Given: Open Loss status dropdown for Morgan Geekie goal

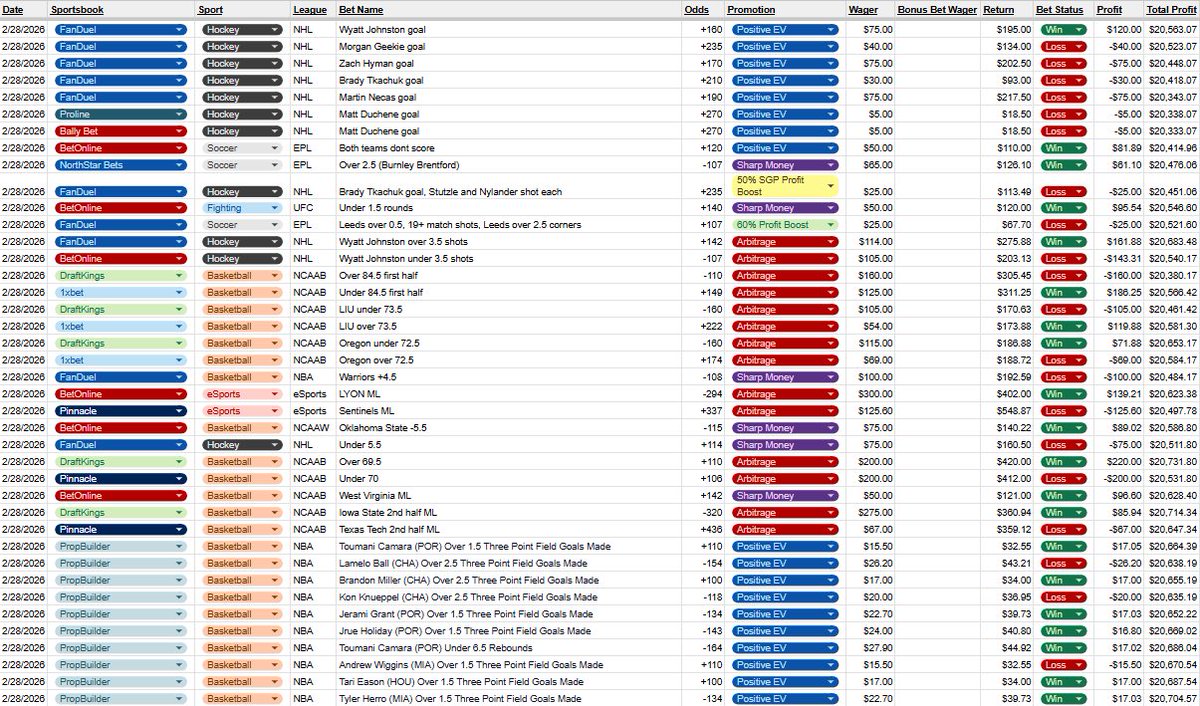Looking at the screenshot, I should click(x=1064, y=47).
